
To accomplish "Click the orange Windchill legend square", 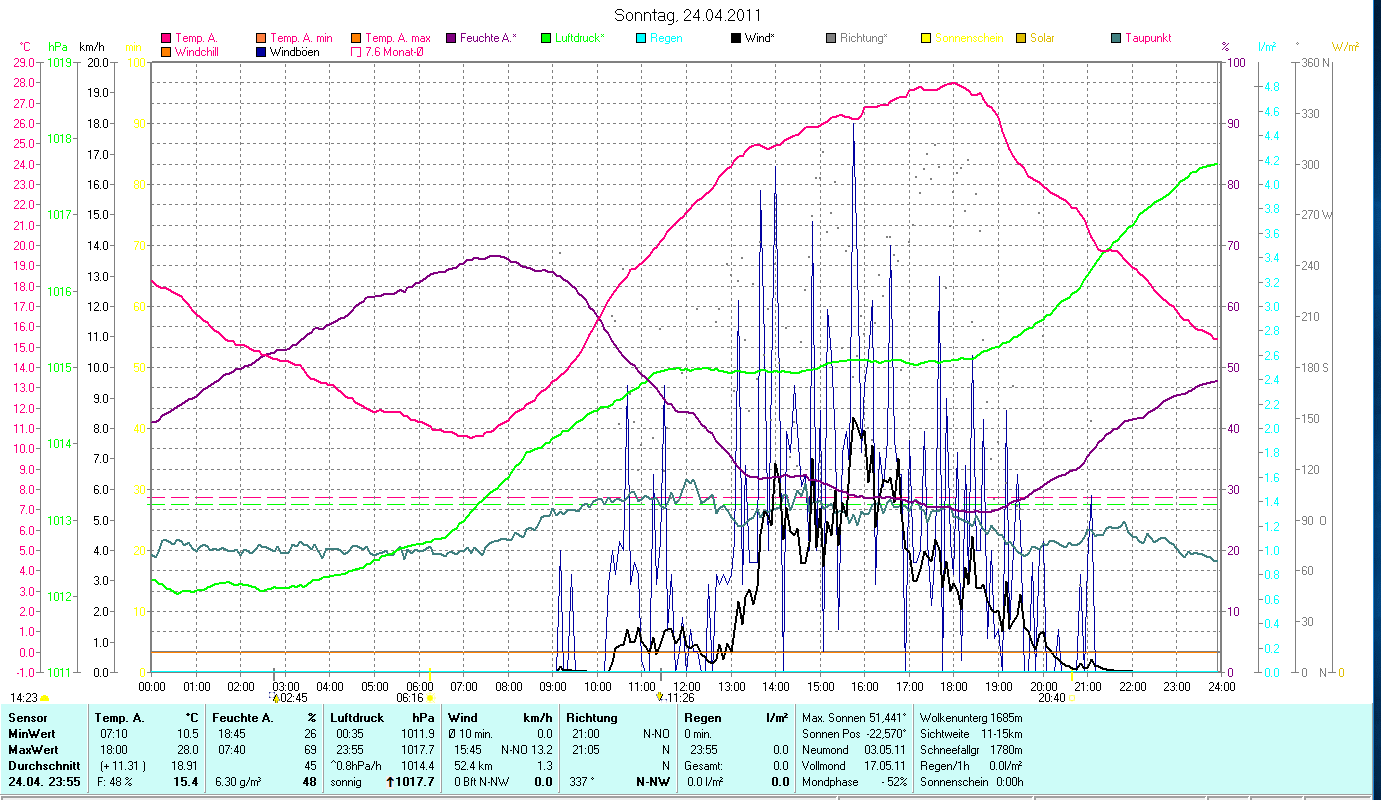I will [x=166, y=52].
